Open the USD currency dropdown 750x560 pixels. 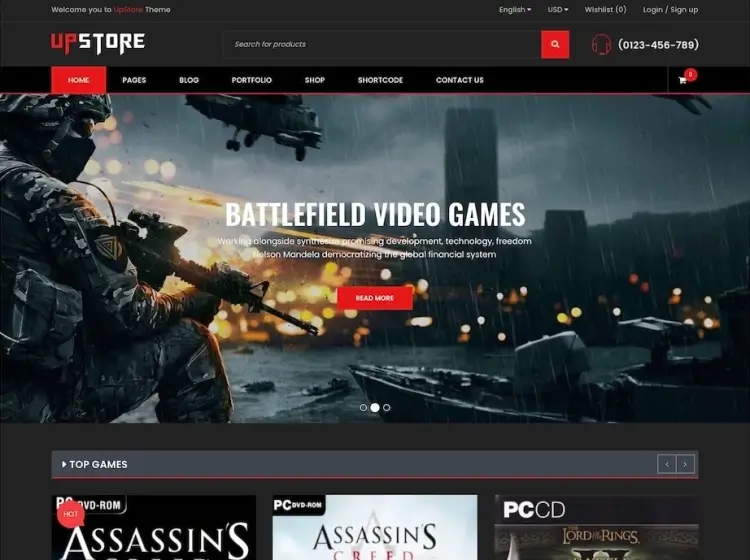tap(557, 10)
